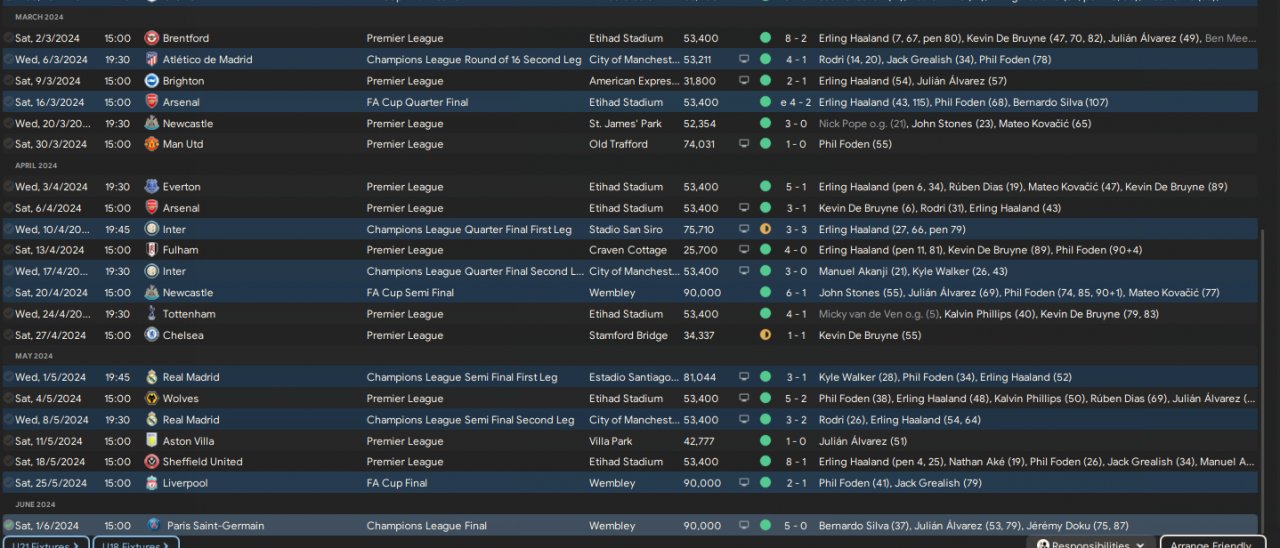Open the Brentford opponent link

186,38
